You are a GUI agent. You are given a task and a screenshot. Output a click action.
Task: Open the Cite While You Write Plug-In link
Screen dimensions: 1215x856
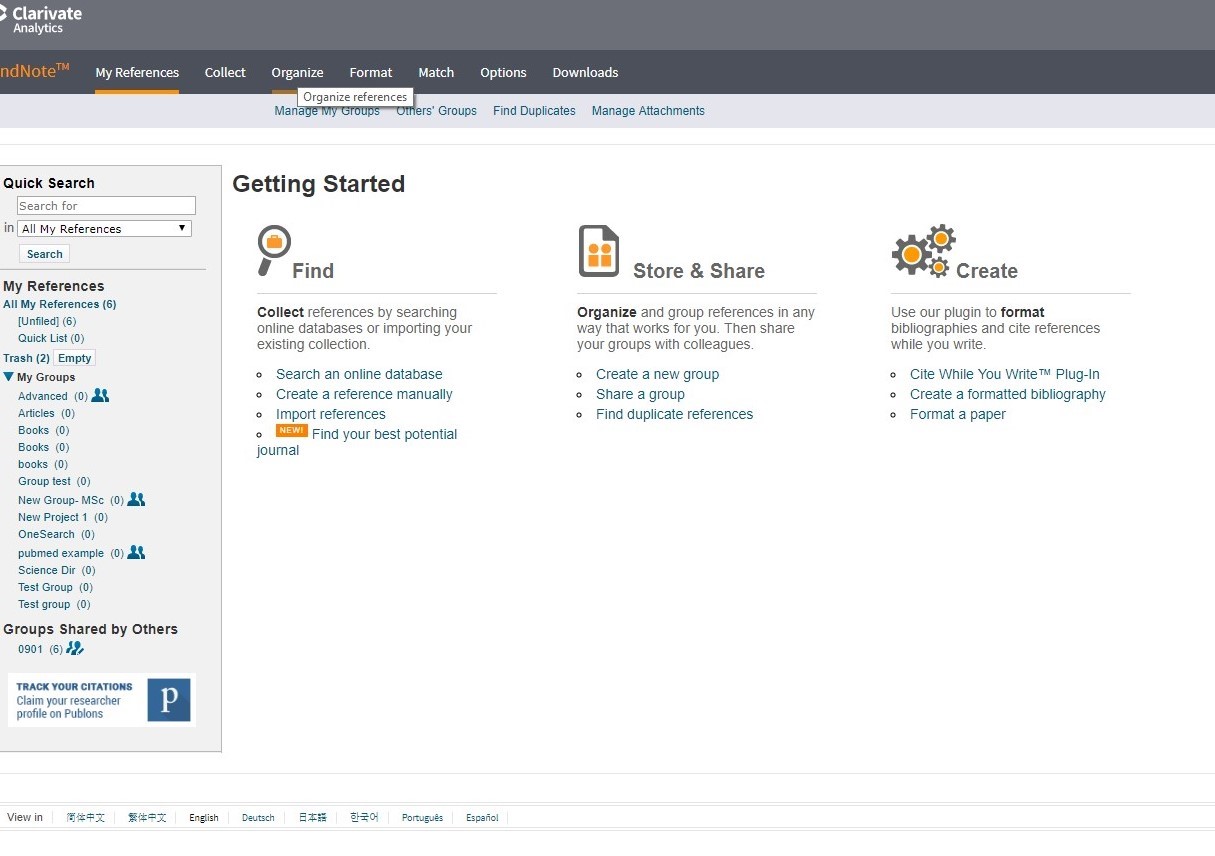pos(1005,374)
